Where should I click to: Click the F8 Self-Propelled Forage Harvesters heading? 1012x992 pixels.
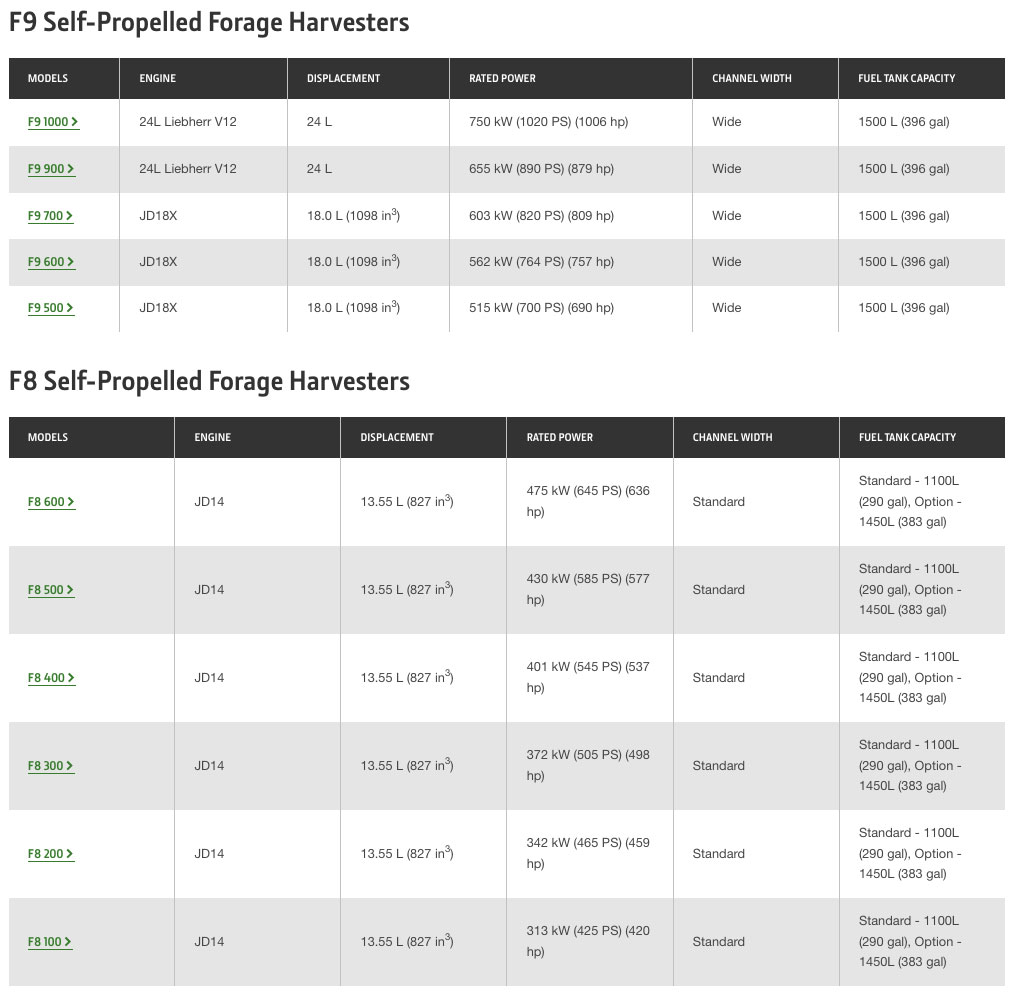pyautogui.click(x=209, y=381)
